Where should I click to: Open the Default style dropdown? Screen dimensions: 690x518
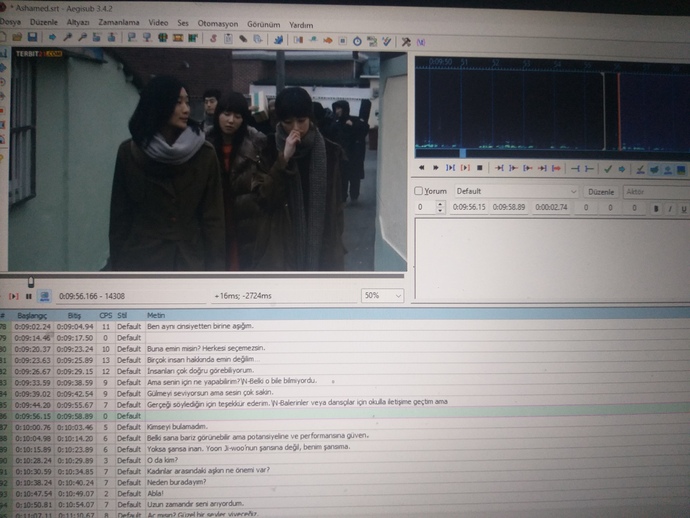pos(516,191)
